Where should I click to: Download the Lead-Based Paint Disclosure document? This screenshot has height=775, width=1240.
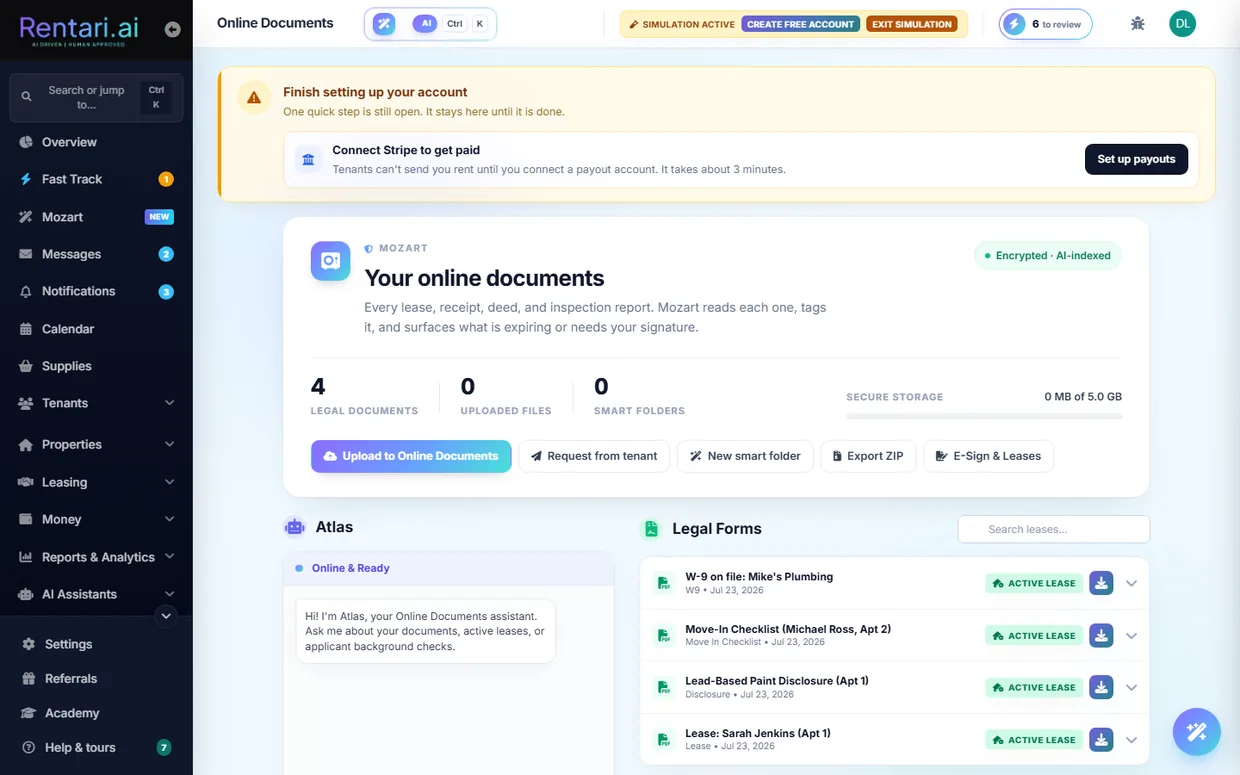tap(1101, 687)
